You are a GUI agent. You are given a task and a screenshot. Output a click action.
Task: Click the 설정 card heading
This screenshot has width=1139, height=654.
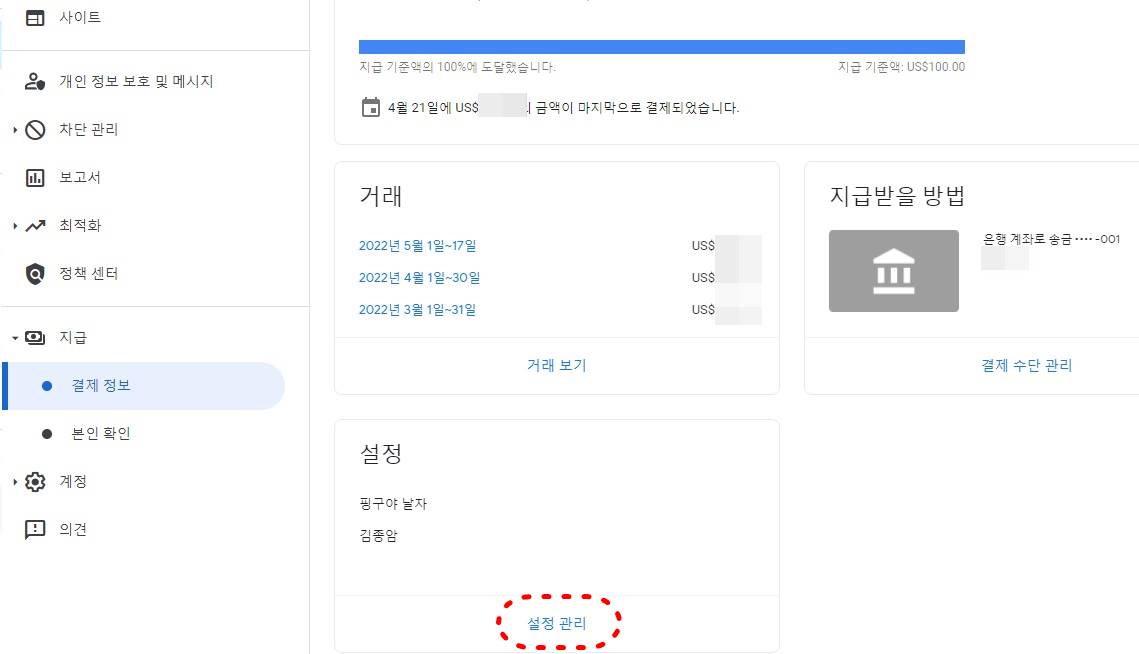(381, 453)
